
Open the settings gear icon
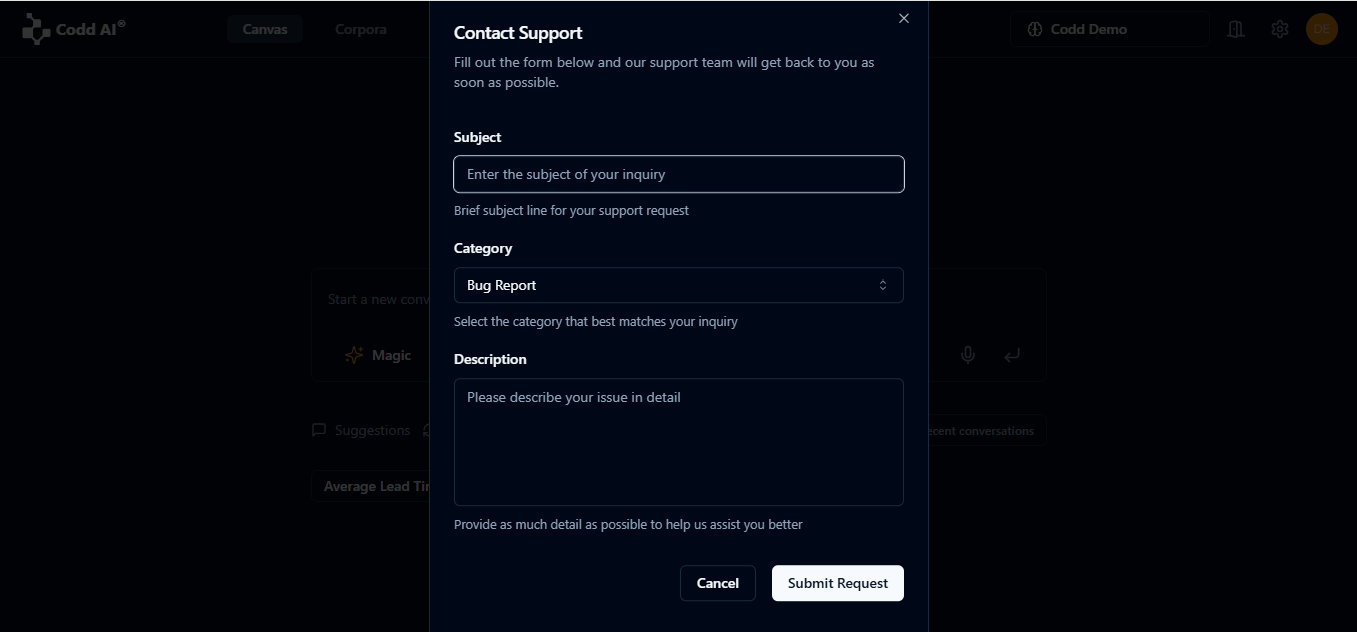coord(1280,29)
